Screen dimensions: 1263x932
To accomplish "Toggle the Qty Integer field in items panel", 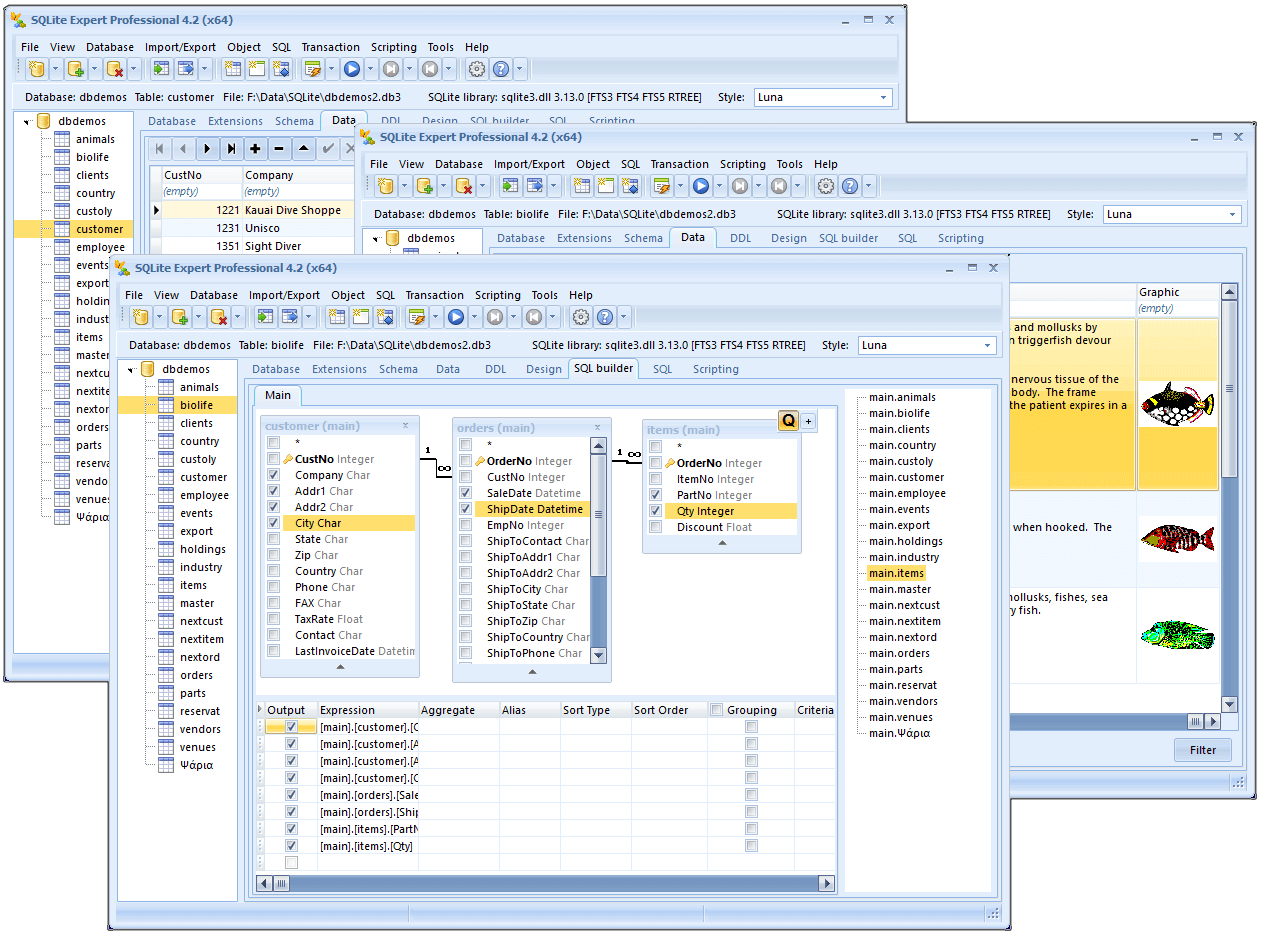I will click(657, 510).
